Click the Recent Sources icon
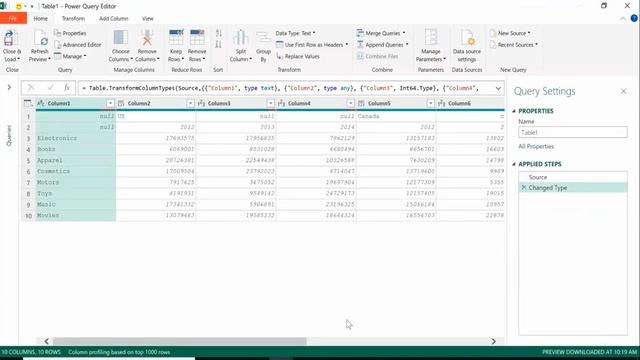The width and height of the screenshot is (640, 360). pos(493,44)
